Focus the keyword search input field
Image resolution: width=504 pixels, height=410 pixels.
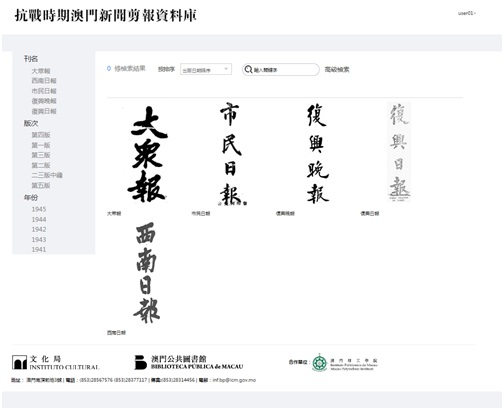[285, 70]
